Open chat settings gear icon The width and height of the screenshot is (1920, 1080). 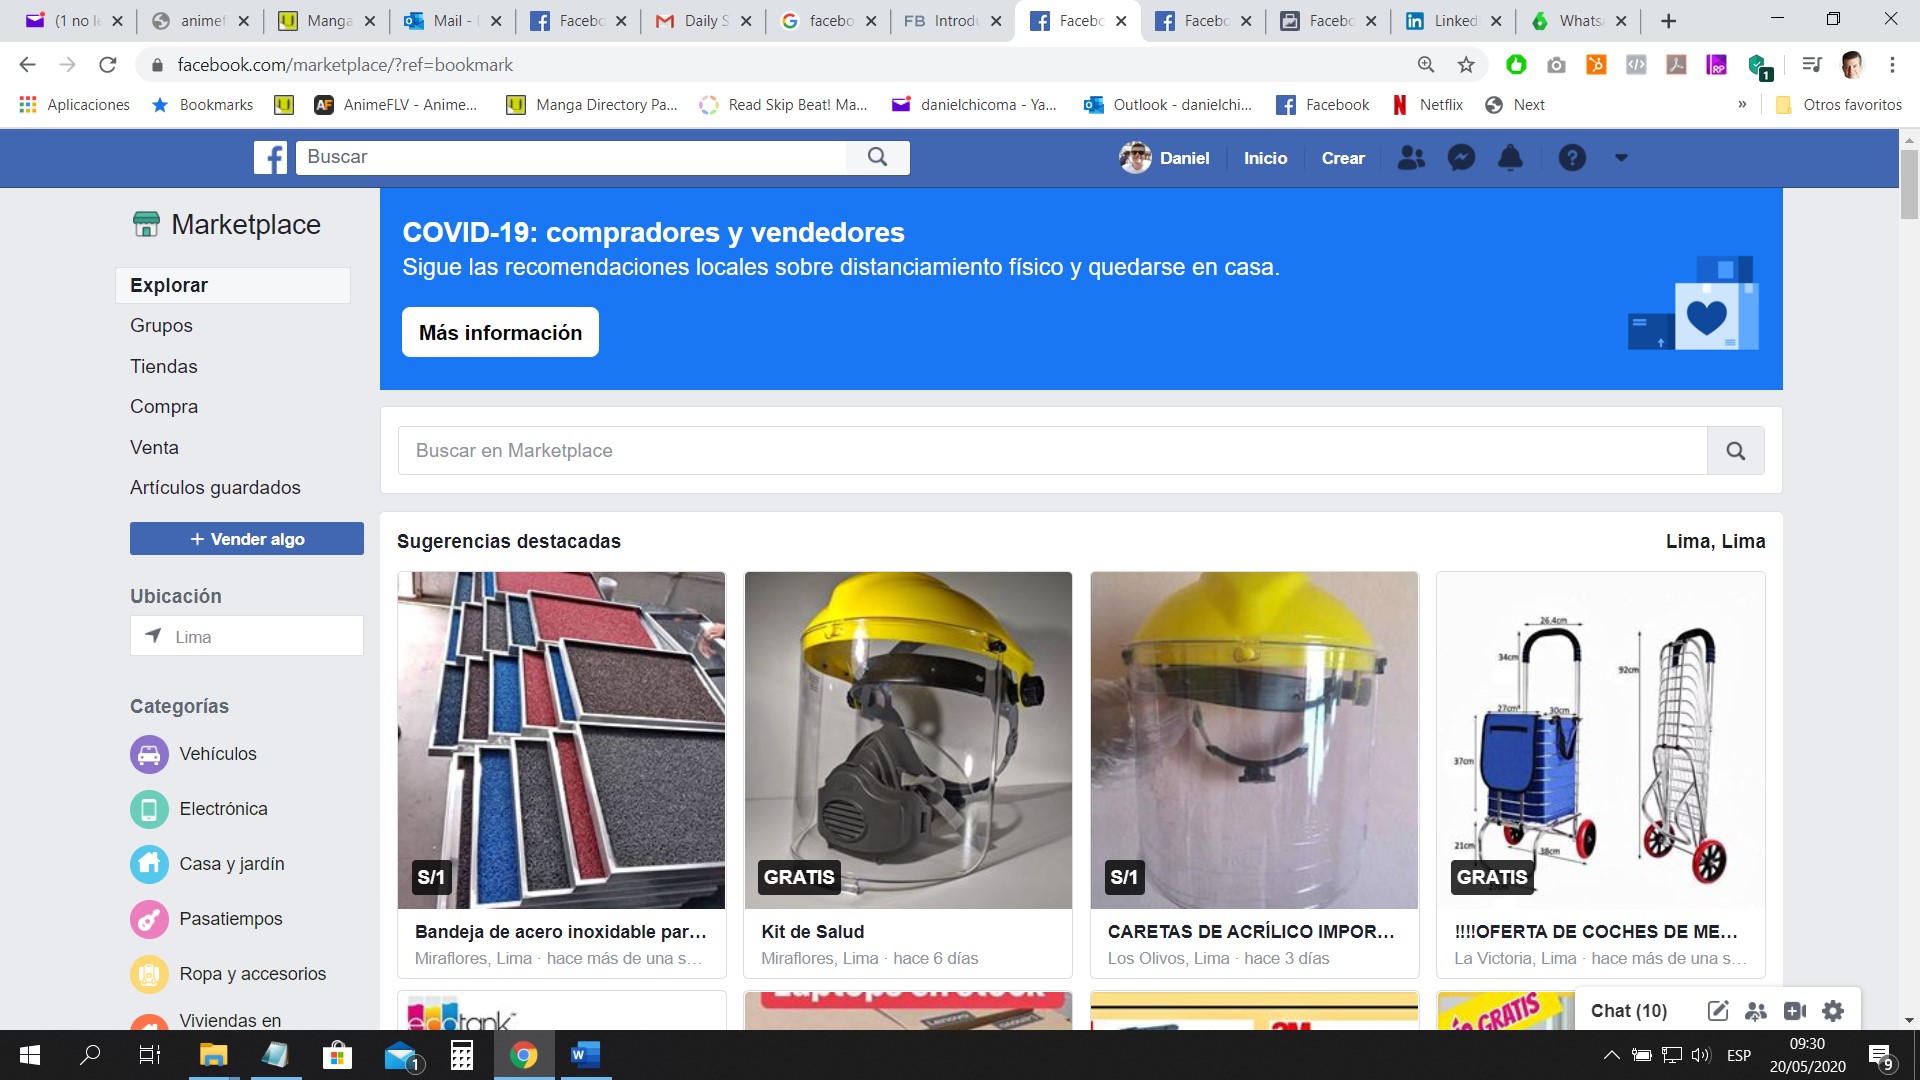tap(1833, 1011)
